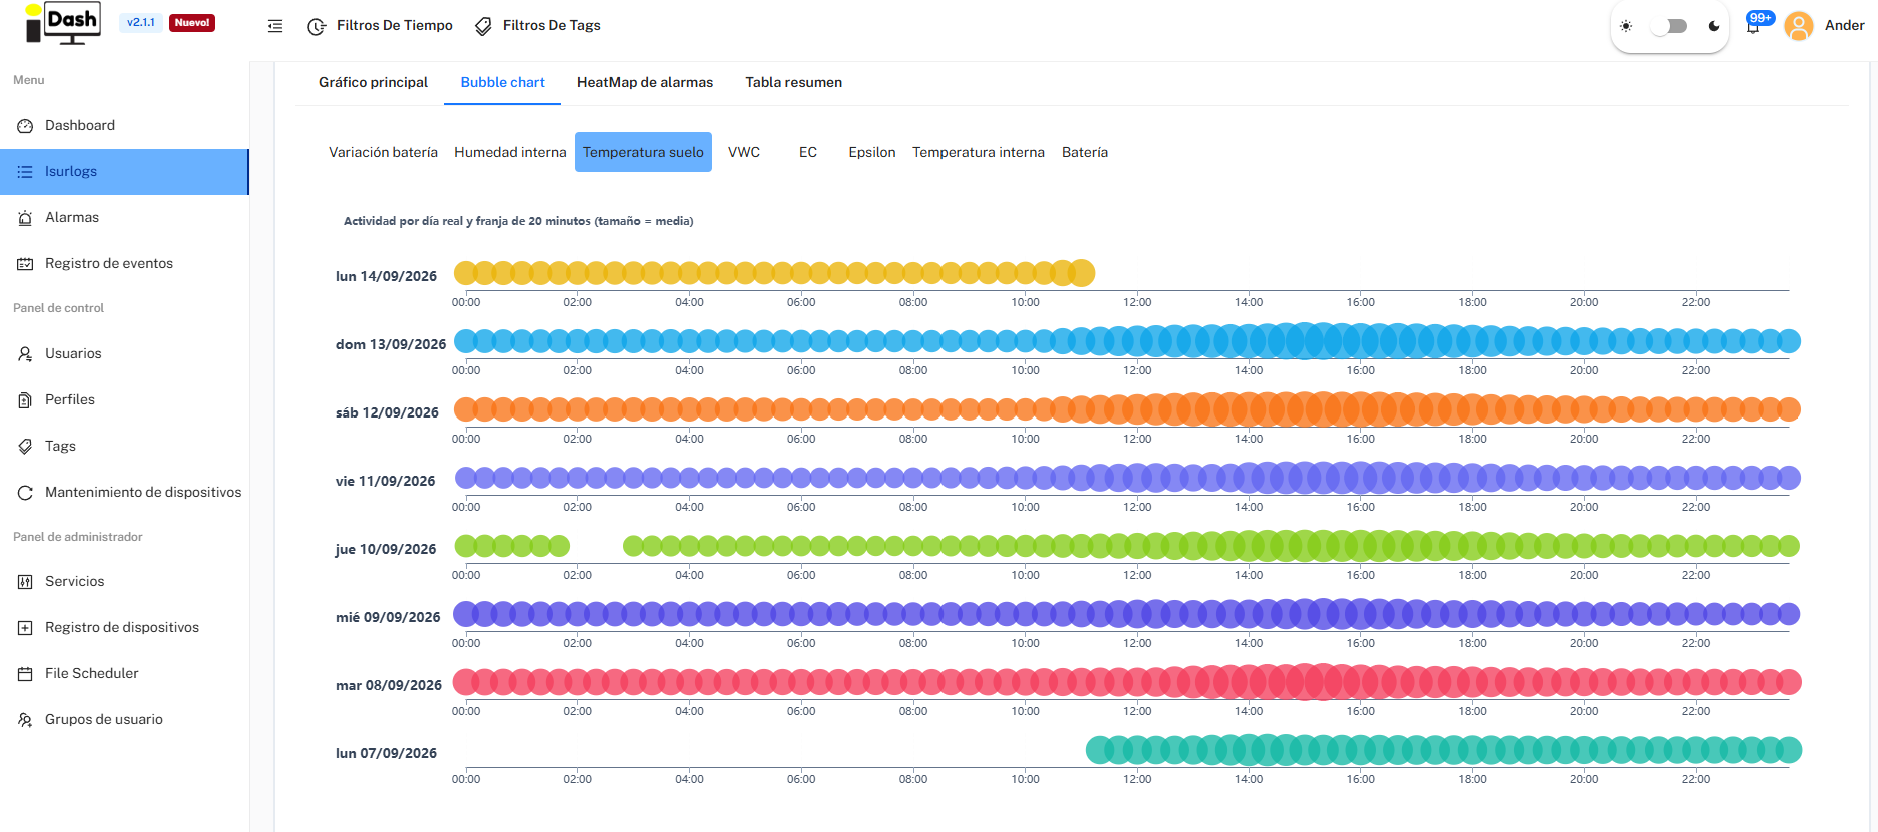This screenshot has height=832, width=1878.
Task: Click the sun light-mode icon
Action: 1626,26
